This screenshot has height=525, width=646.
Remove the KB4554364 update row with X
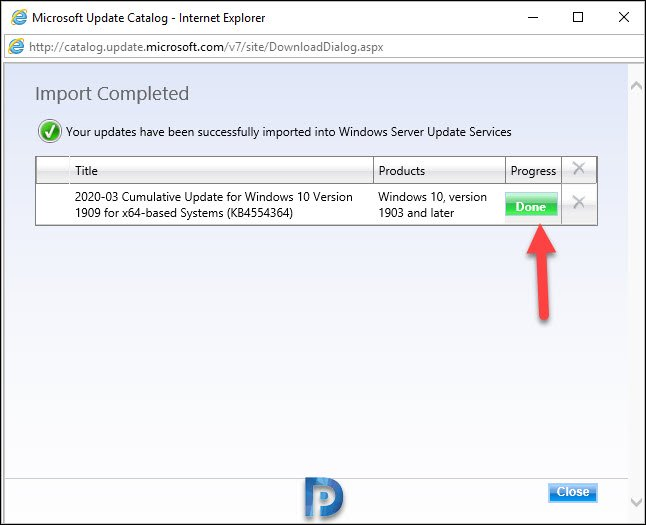click(579, 202)
